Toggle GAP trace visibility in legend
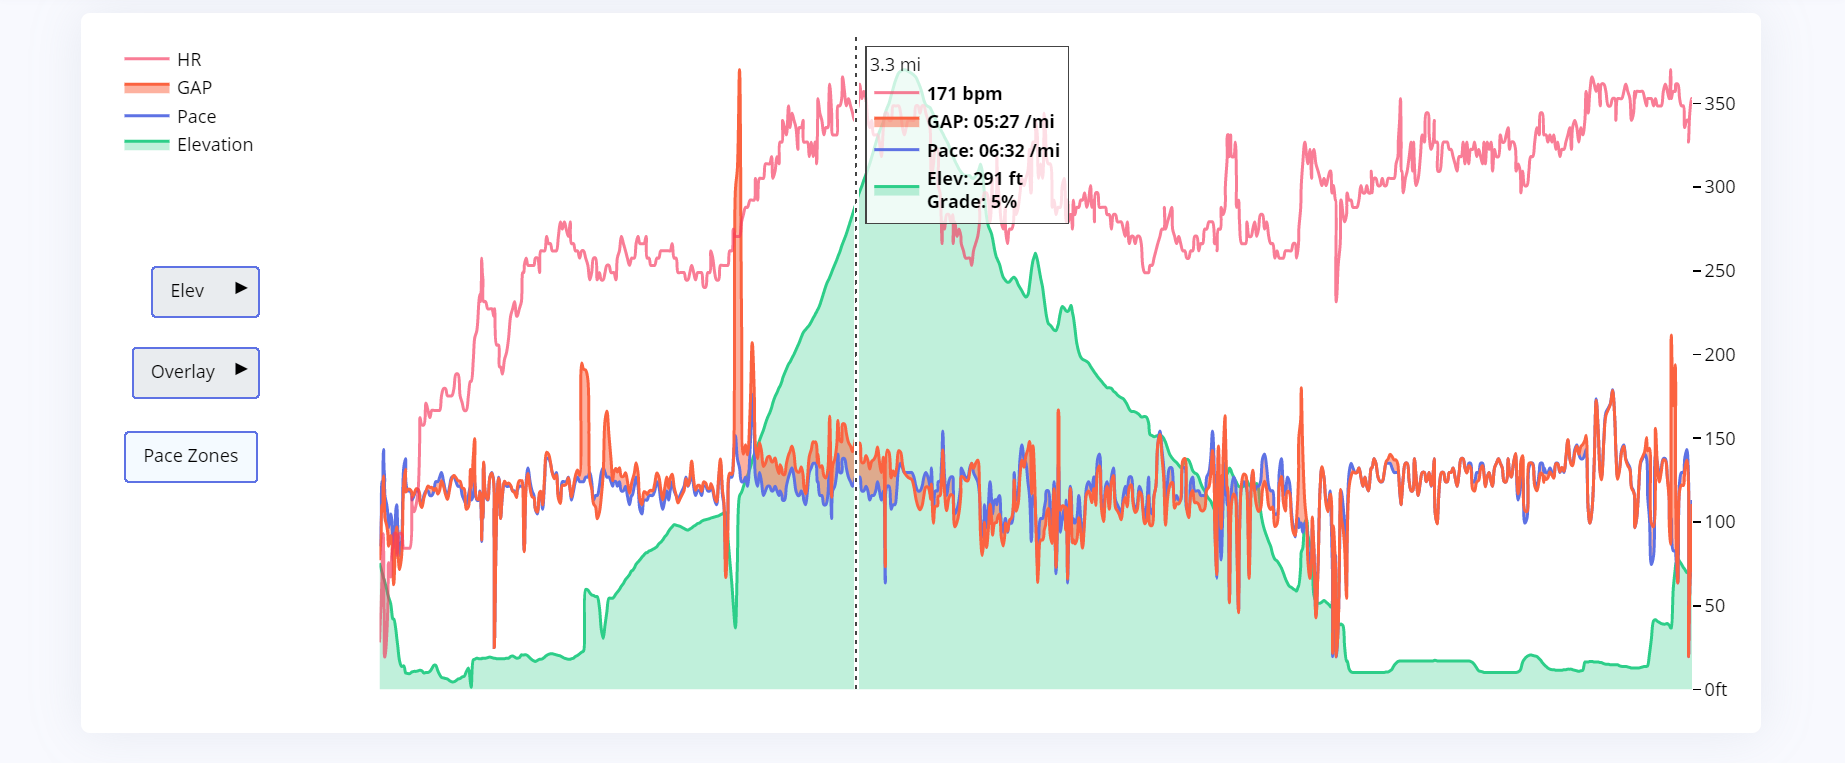 (x=194, y=88)
